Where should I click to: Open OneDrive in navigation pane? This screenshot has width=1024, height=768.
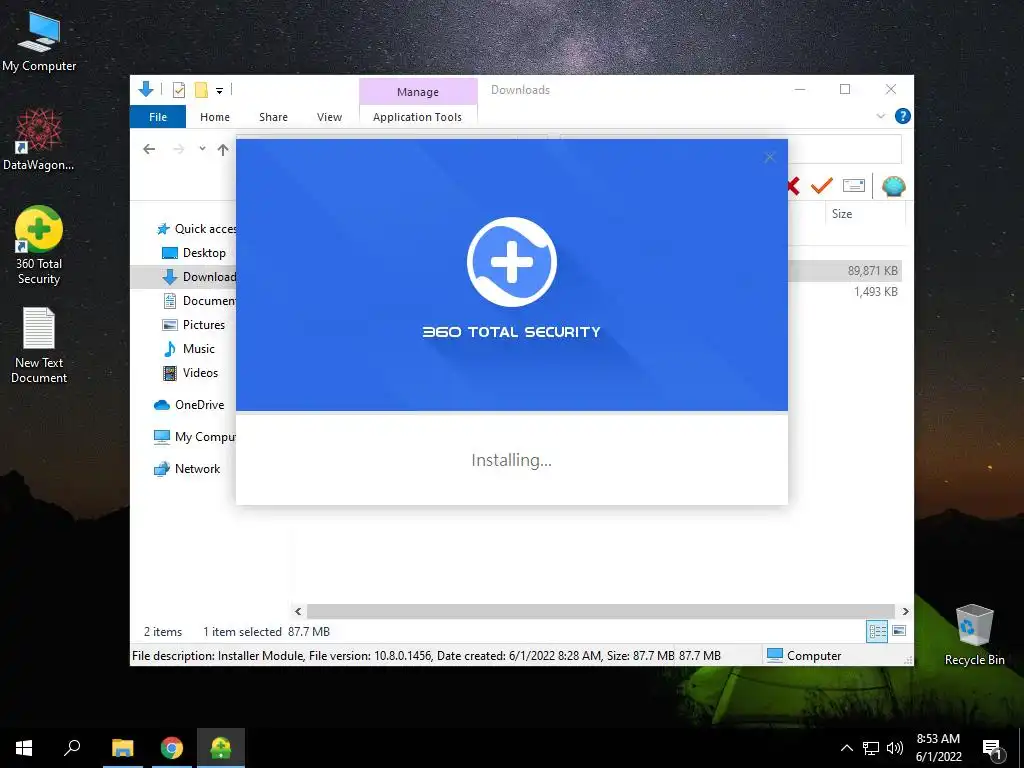(x=189, y=405)
